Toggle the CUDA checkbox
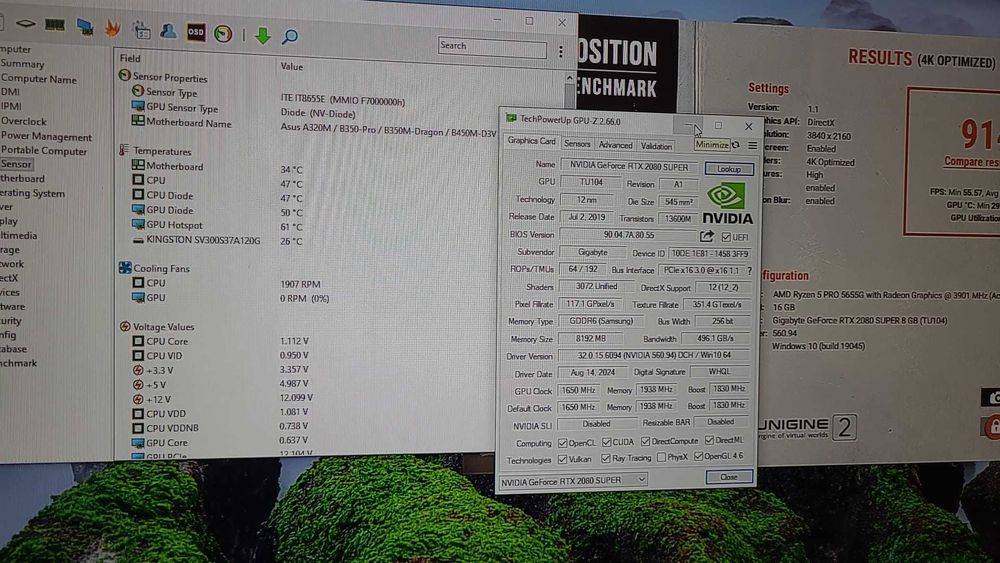This screenshot has height=563, width=1000. (x=607, y=442)
